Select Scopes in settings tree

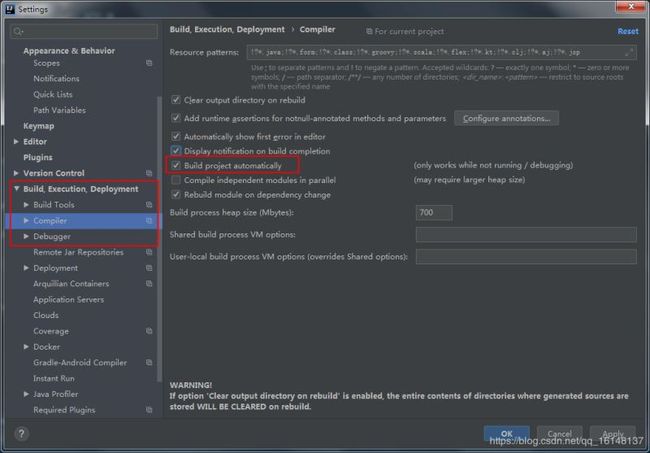click(x=46, y=63)
